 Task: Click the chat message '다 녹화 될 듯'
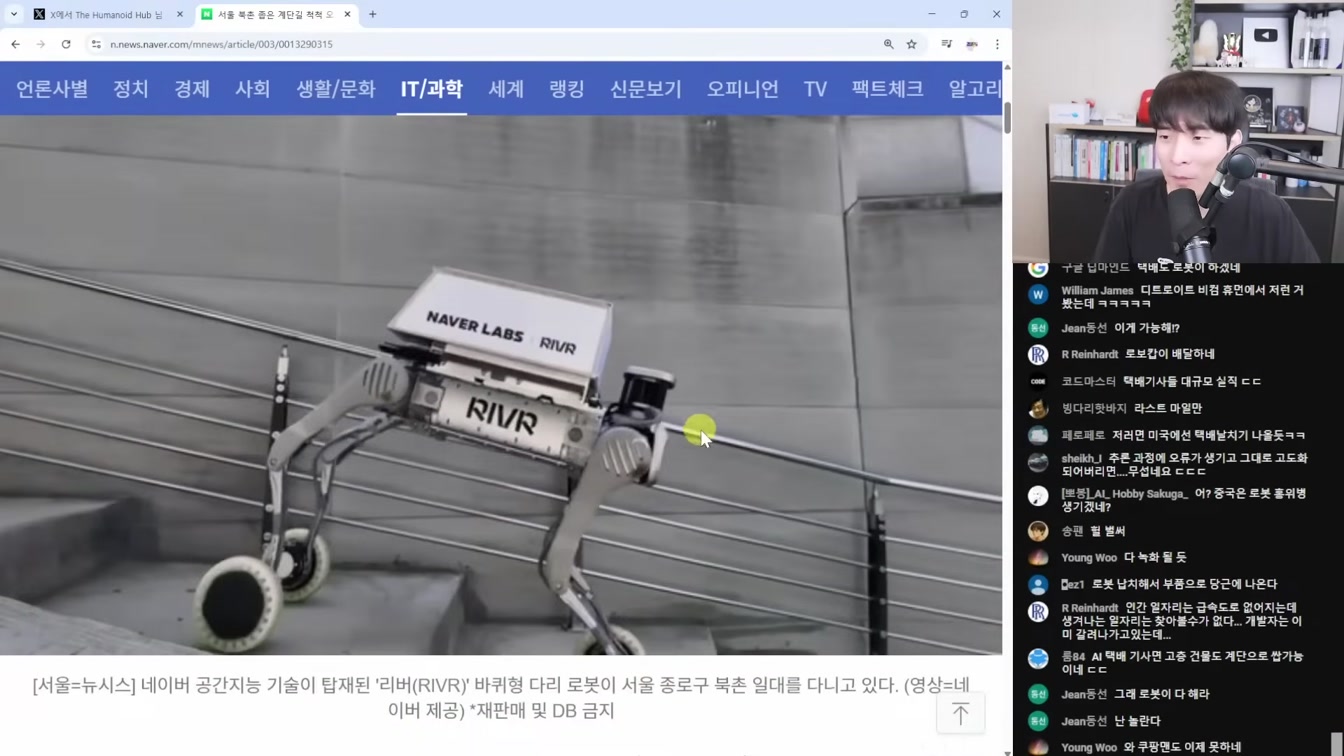point(1155,557)
